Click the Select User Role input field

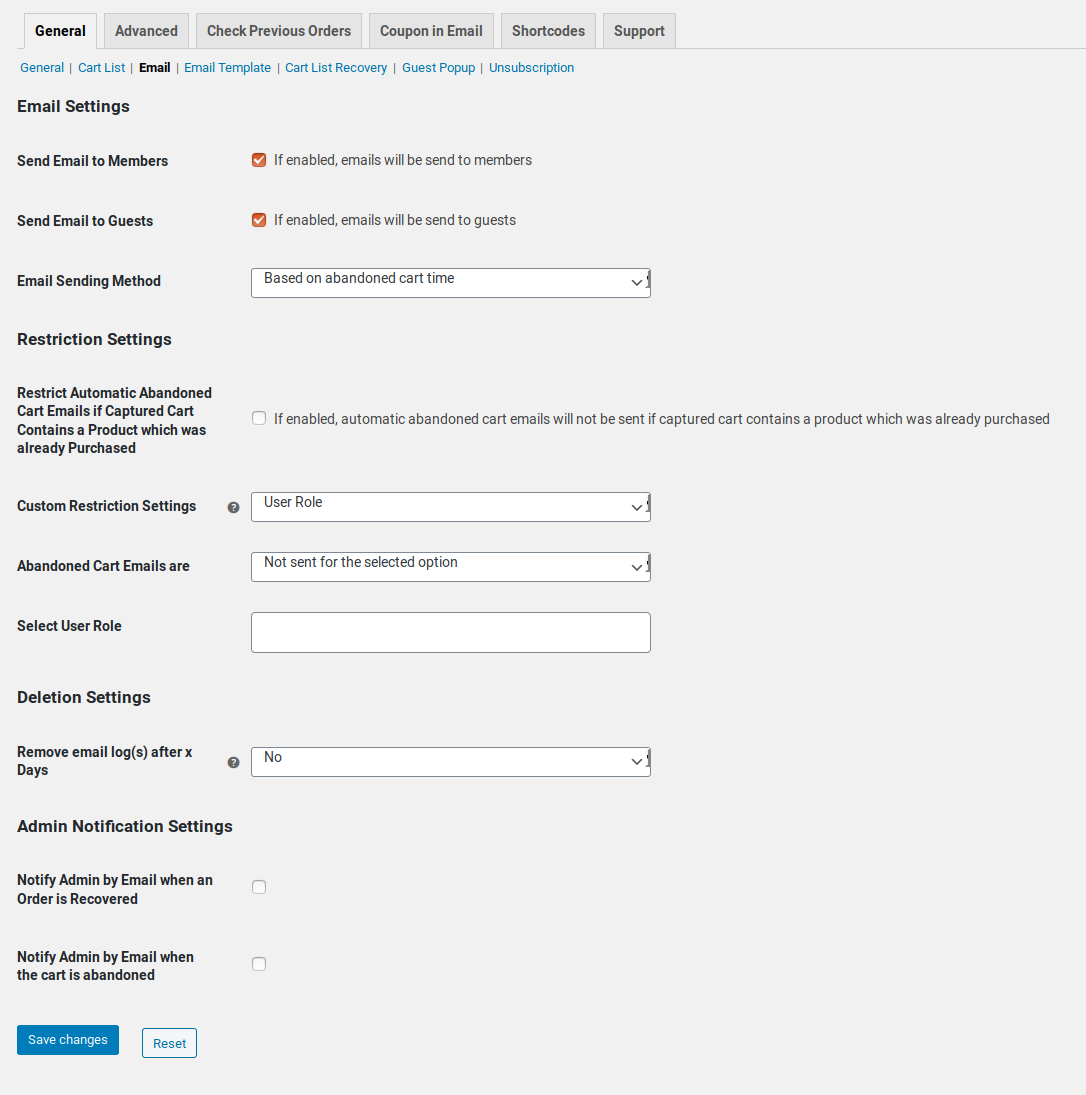coord(450,632)
